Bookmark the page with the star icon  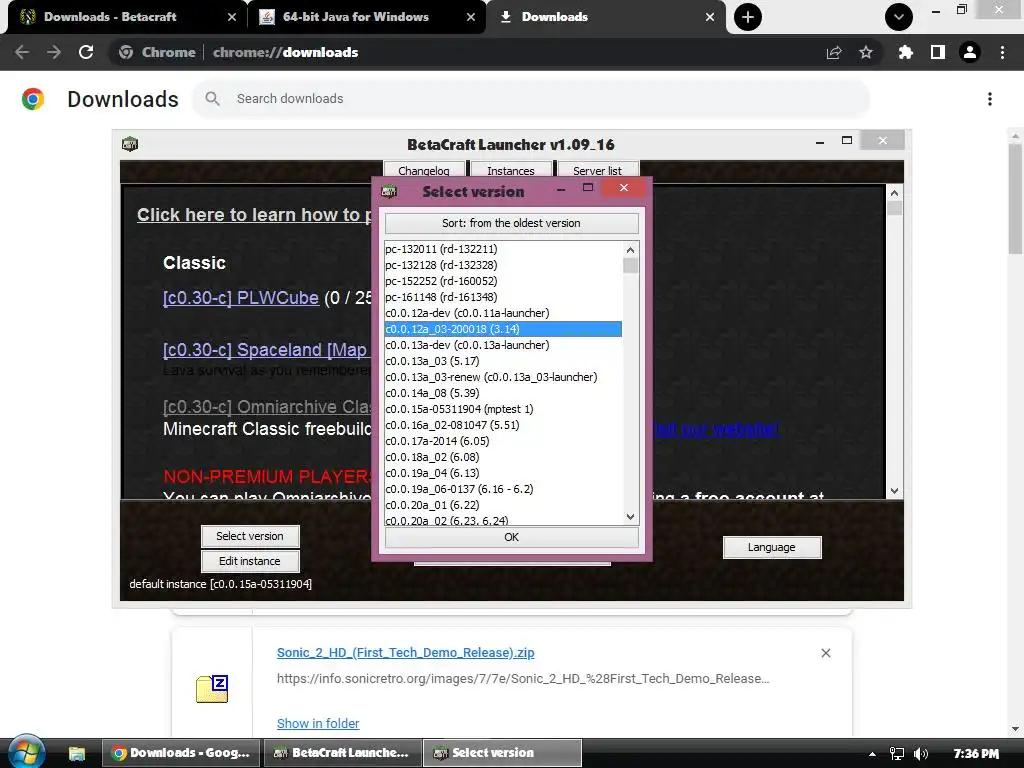tap(866, 52)
